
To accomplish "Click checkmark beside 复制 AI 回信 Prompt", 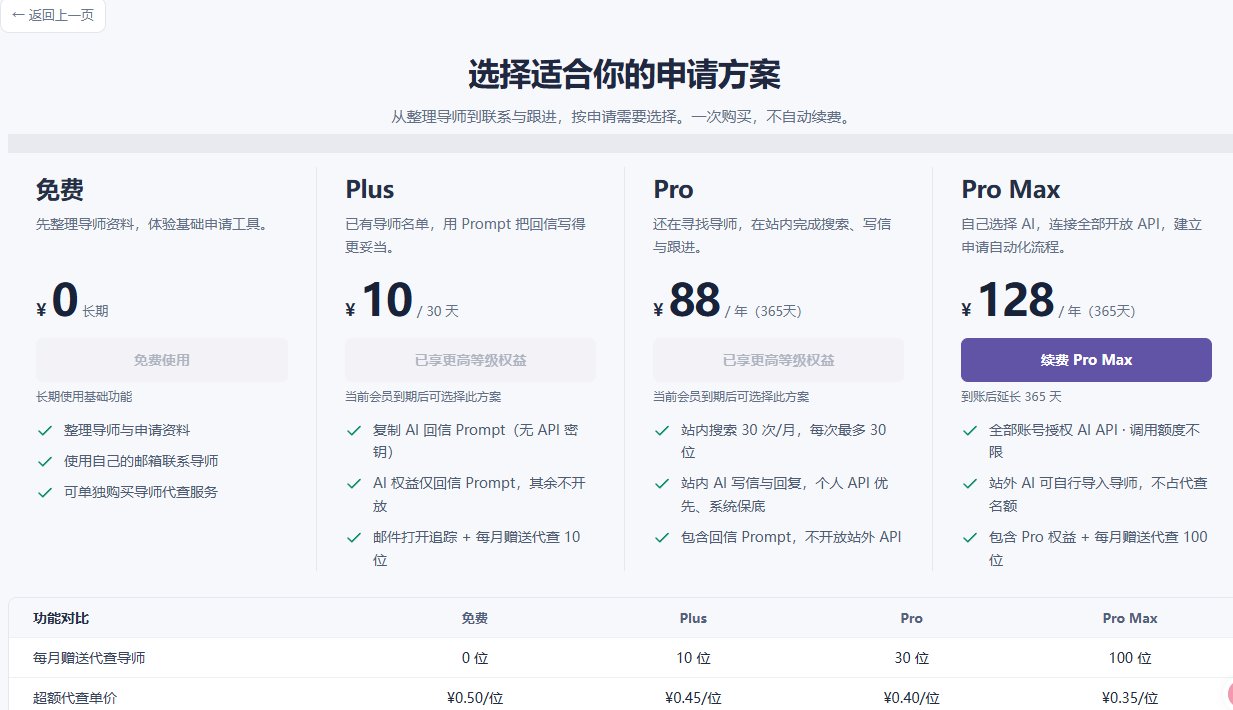I will coord(353,431).
